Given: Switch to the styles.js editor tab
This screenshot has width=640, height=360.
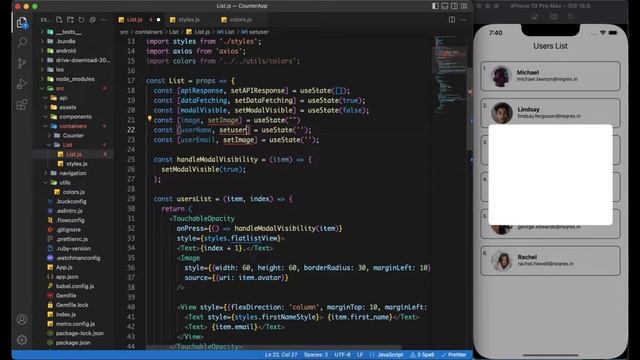Looking at the screenshot, I should (x=189, y=20).
